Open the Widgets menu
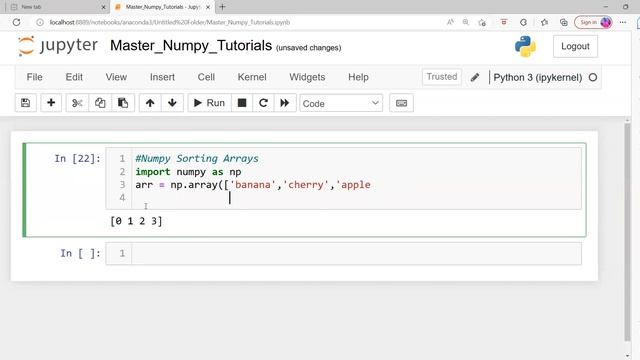 click(307, 77)
